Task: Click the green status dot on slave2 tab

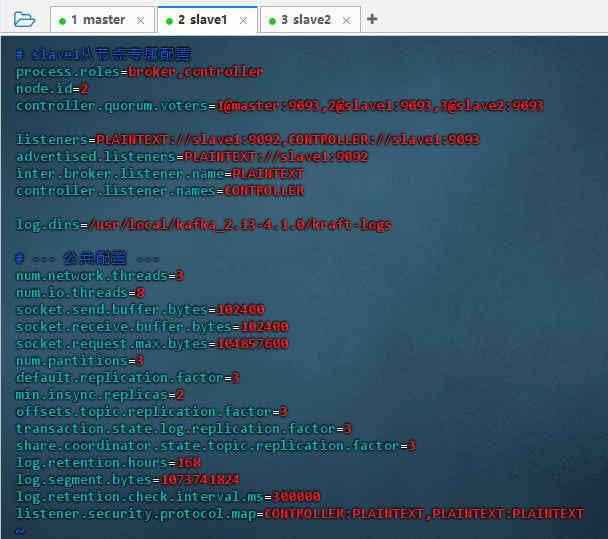Action: 272,21
